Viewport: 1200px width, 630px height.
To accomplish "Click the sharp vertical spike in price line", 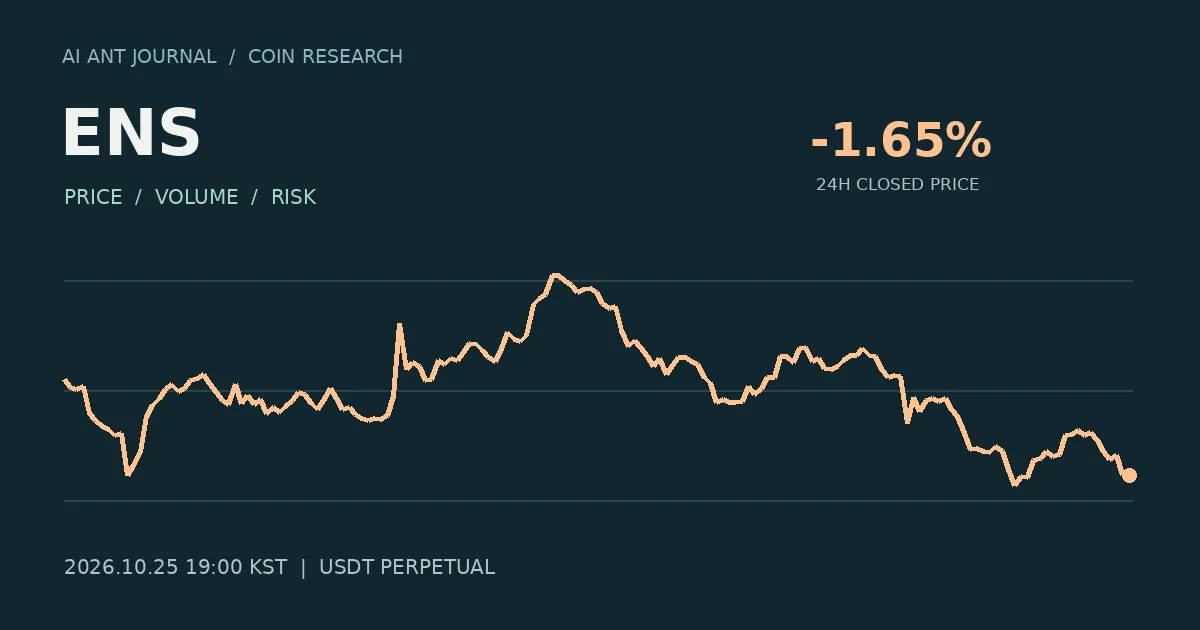I will [x=399, y=325].
